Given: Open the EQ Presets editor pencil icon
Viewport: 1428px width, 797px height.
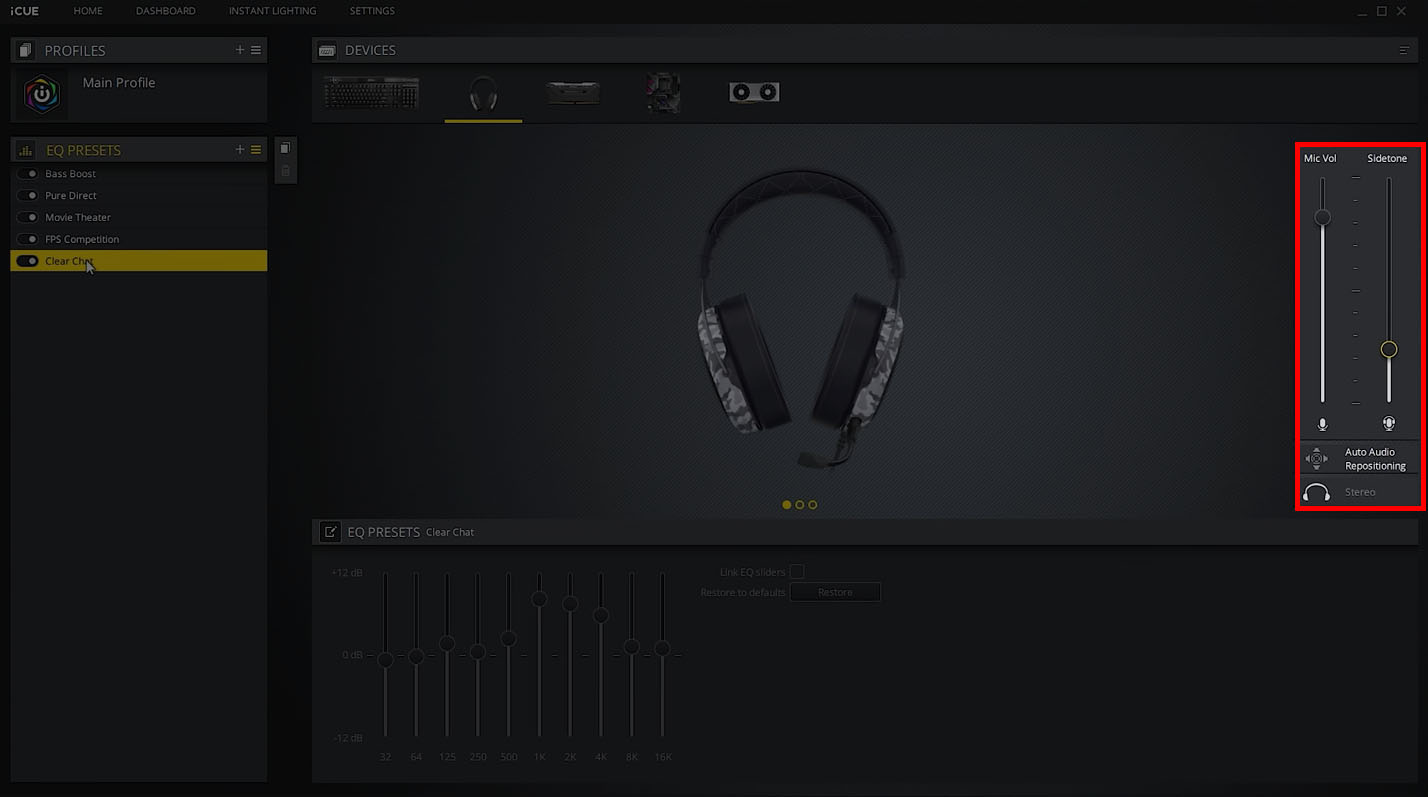Looking at the screenshot, I should tap(330, 531).
